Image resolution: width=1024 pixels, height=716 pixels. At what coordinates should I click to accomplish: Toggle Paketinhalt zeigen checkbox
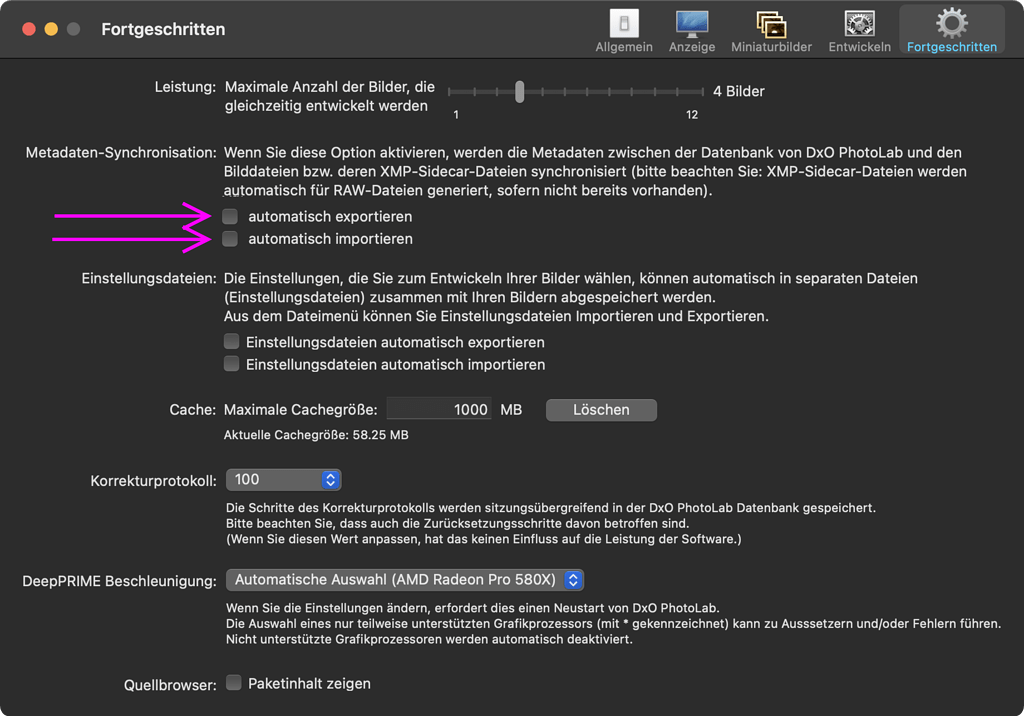point(233,683)
